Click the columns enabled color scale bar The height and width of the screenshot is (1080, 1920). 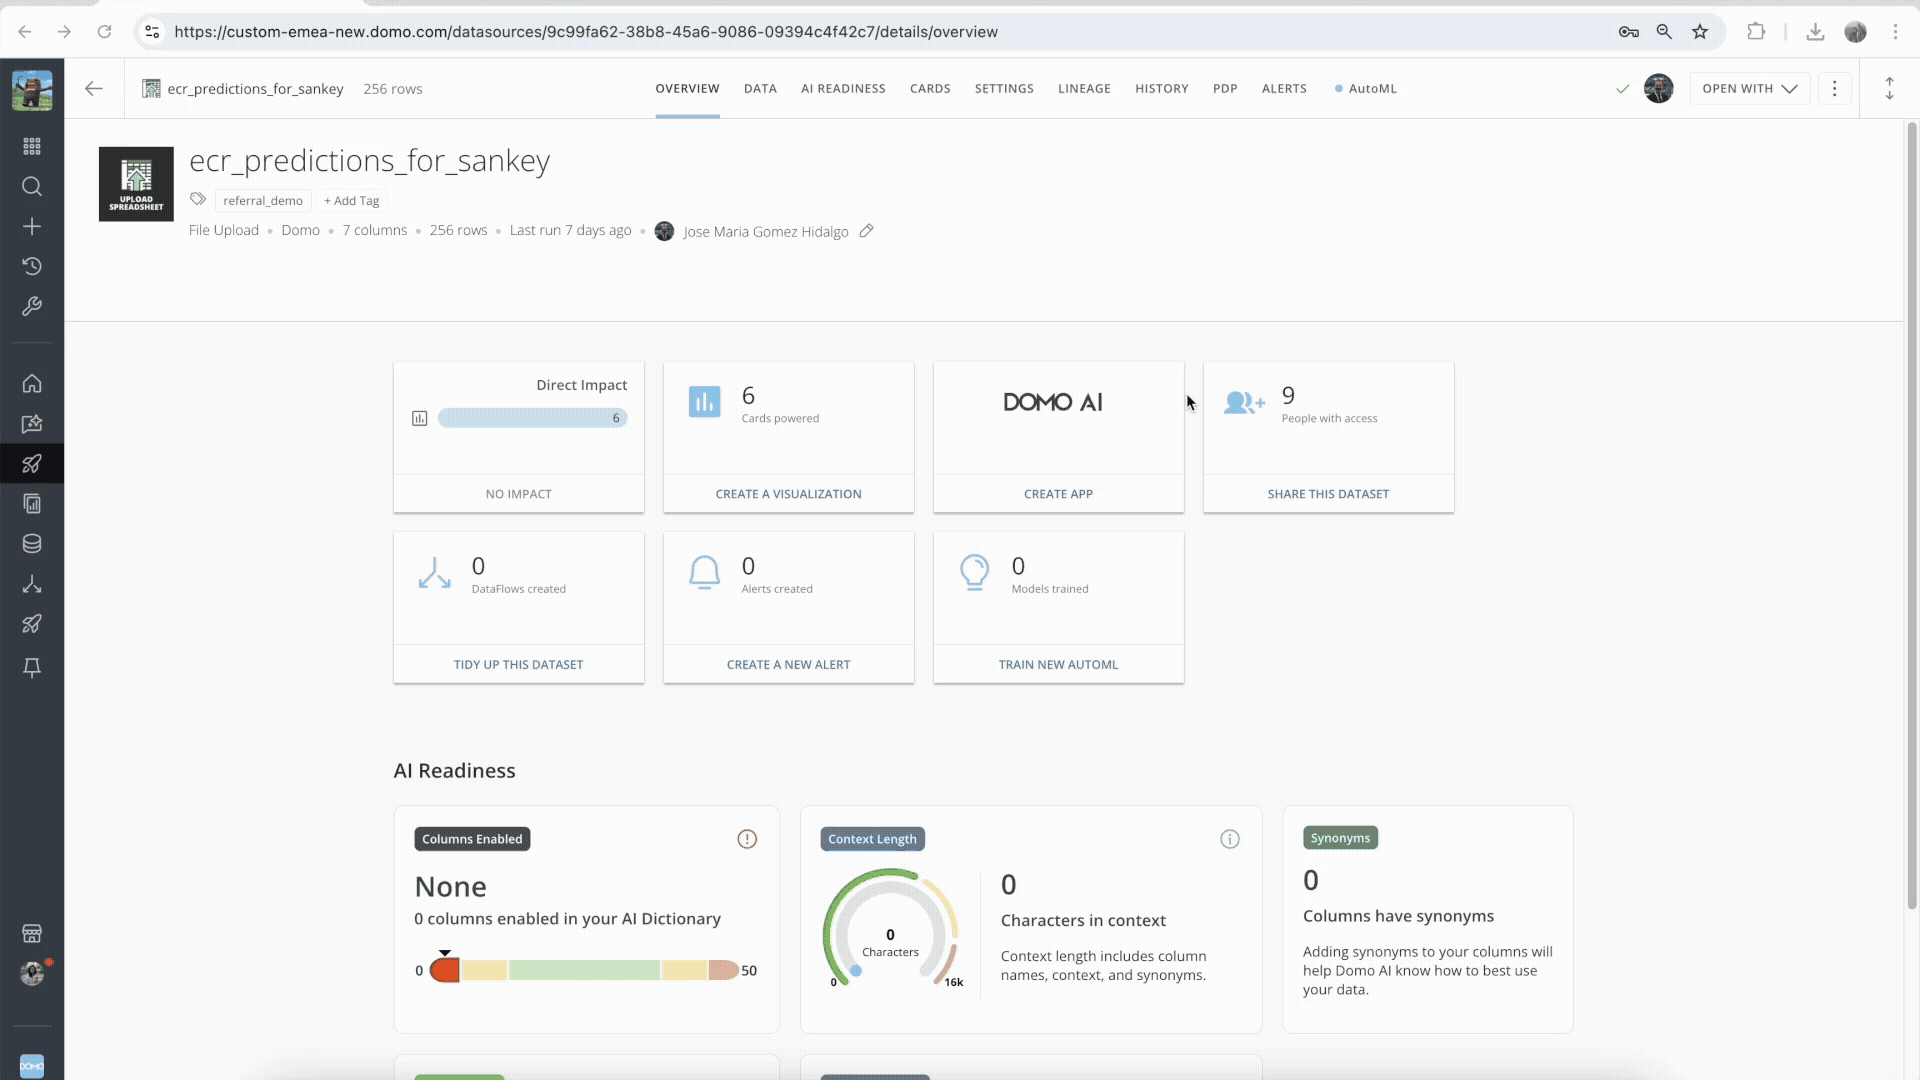pyautogui.click(x=584, y=970)
